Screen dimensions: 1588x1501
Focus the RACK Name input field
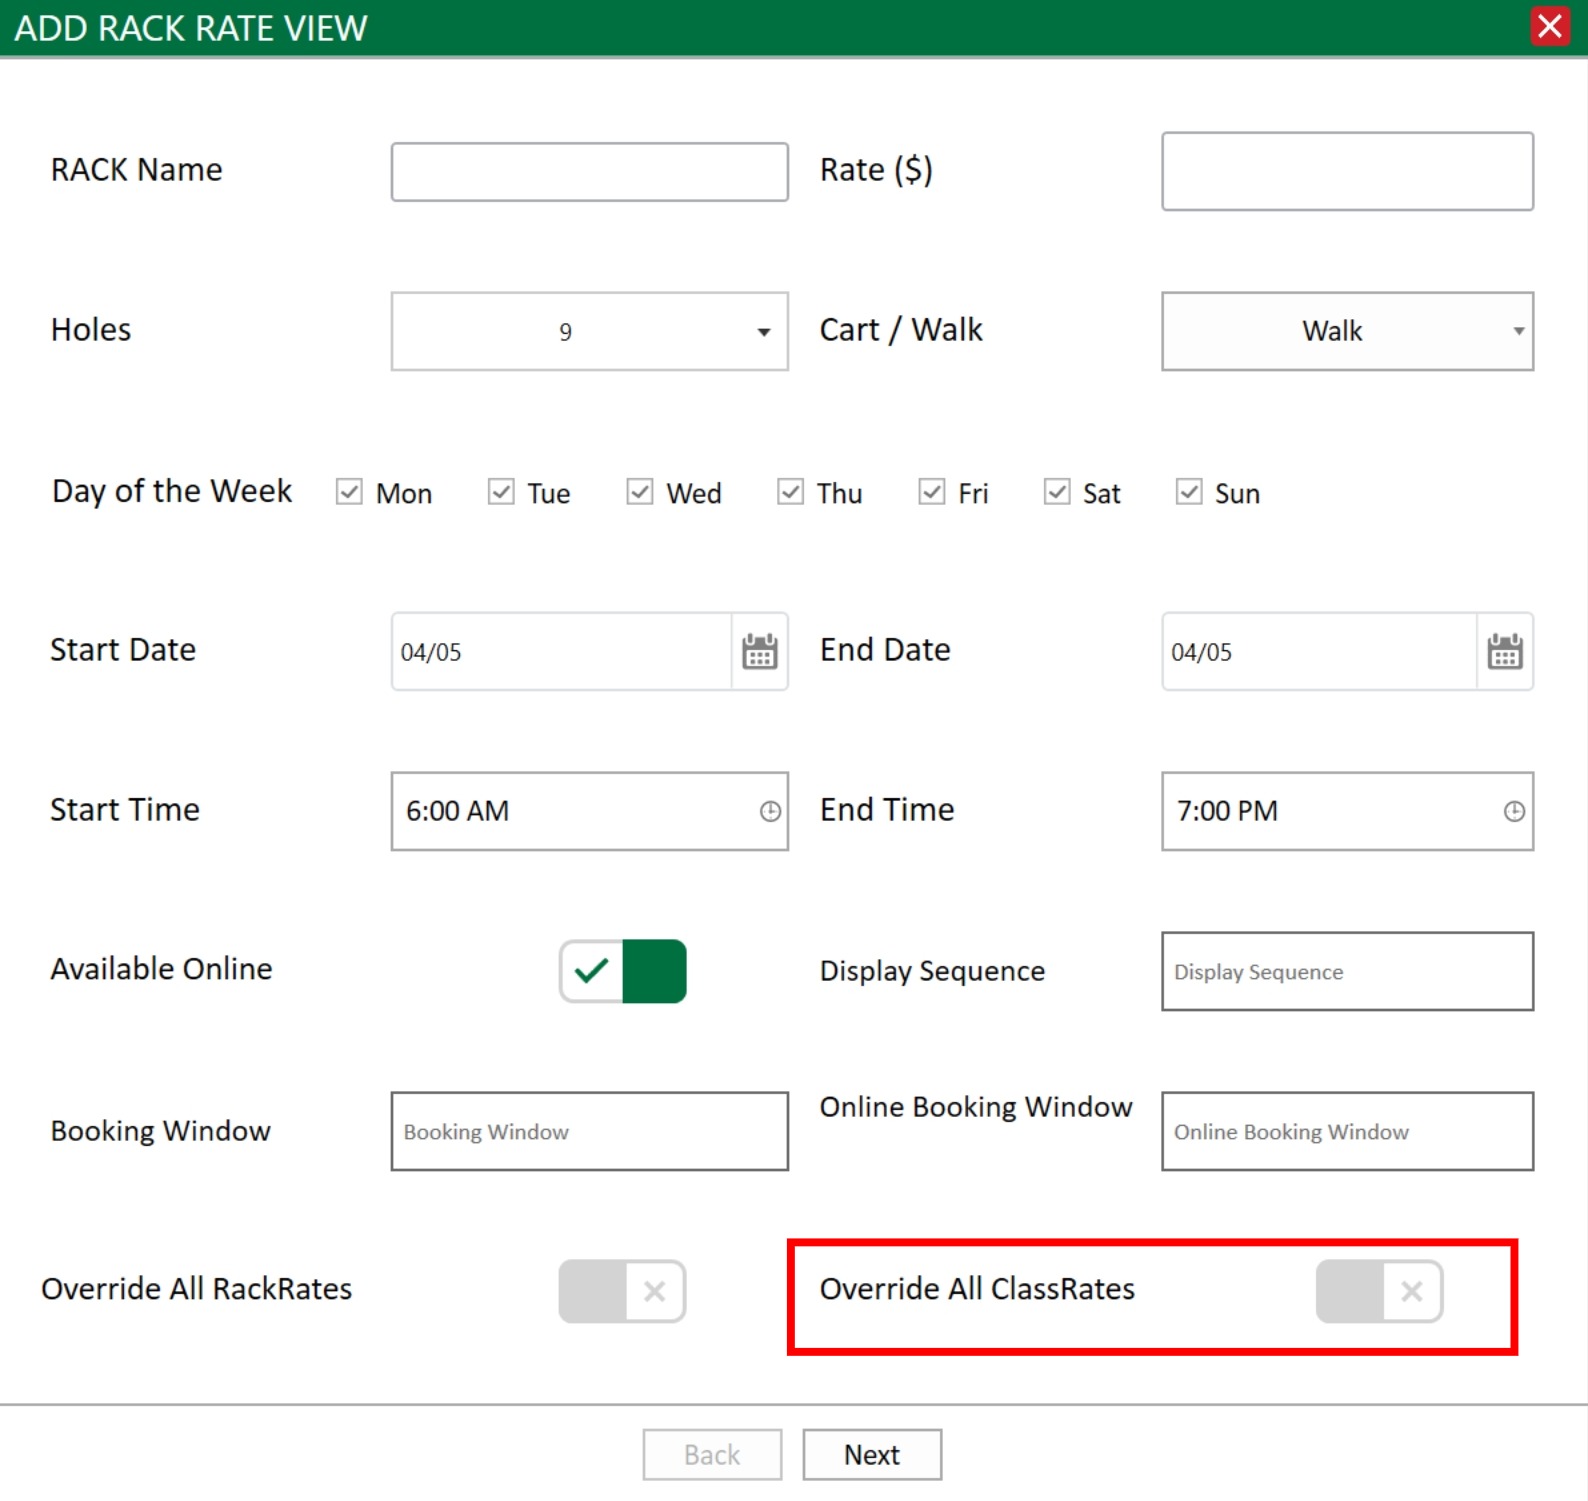[x=590, y=172]
